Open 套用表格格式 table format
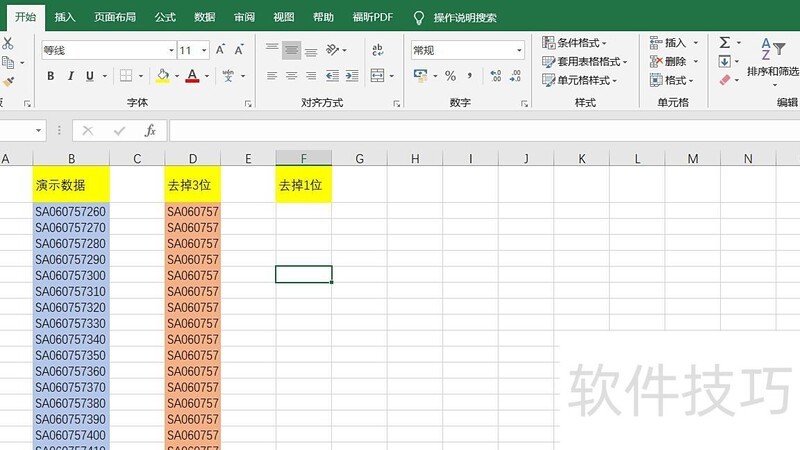The height and width of the screenshot is (450, 800). [584, 62]
